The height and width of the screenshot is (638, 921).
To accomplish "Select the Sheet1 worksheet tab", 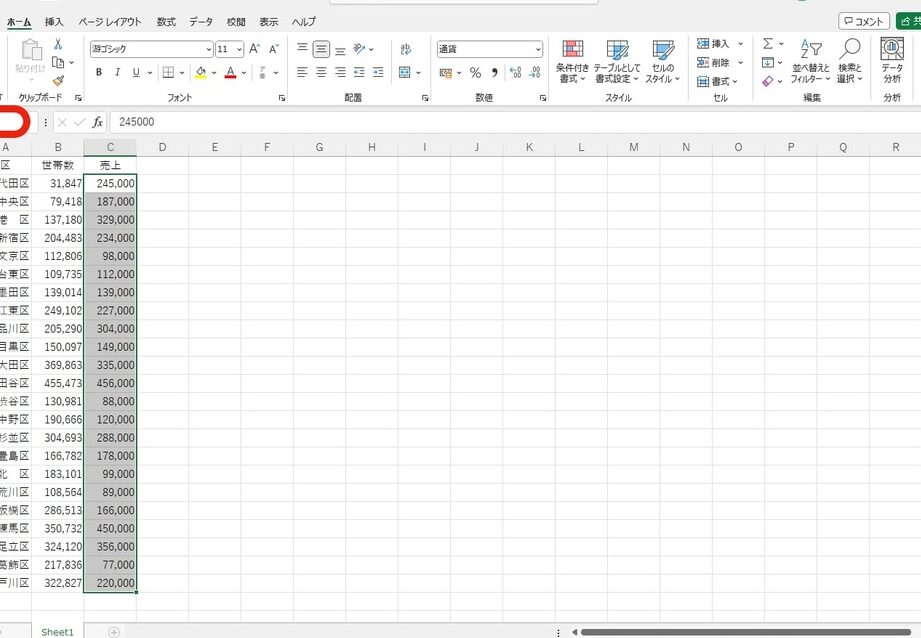I will click(x=58, y=632).
